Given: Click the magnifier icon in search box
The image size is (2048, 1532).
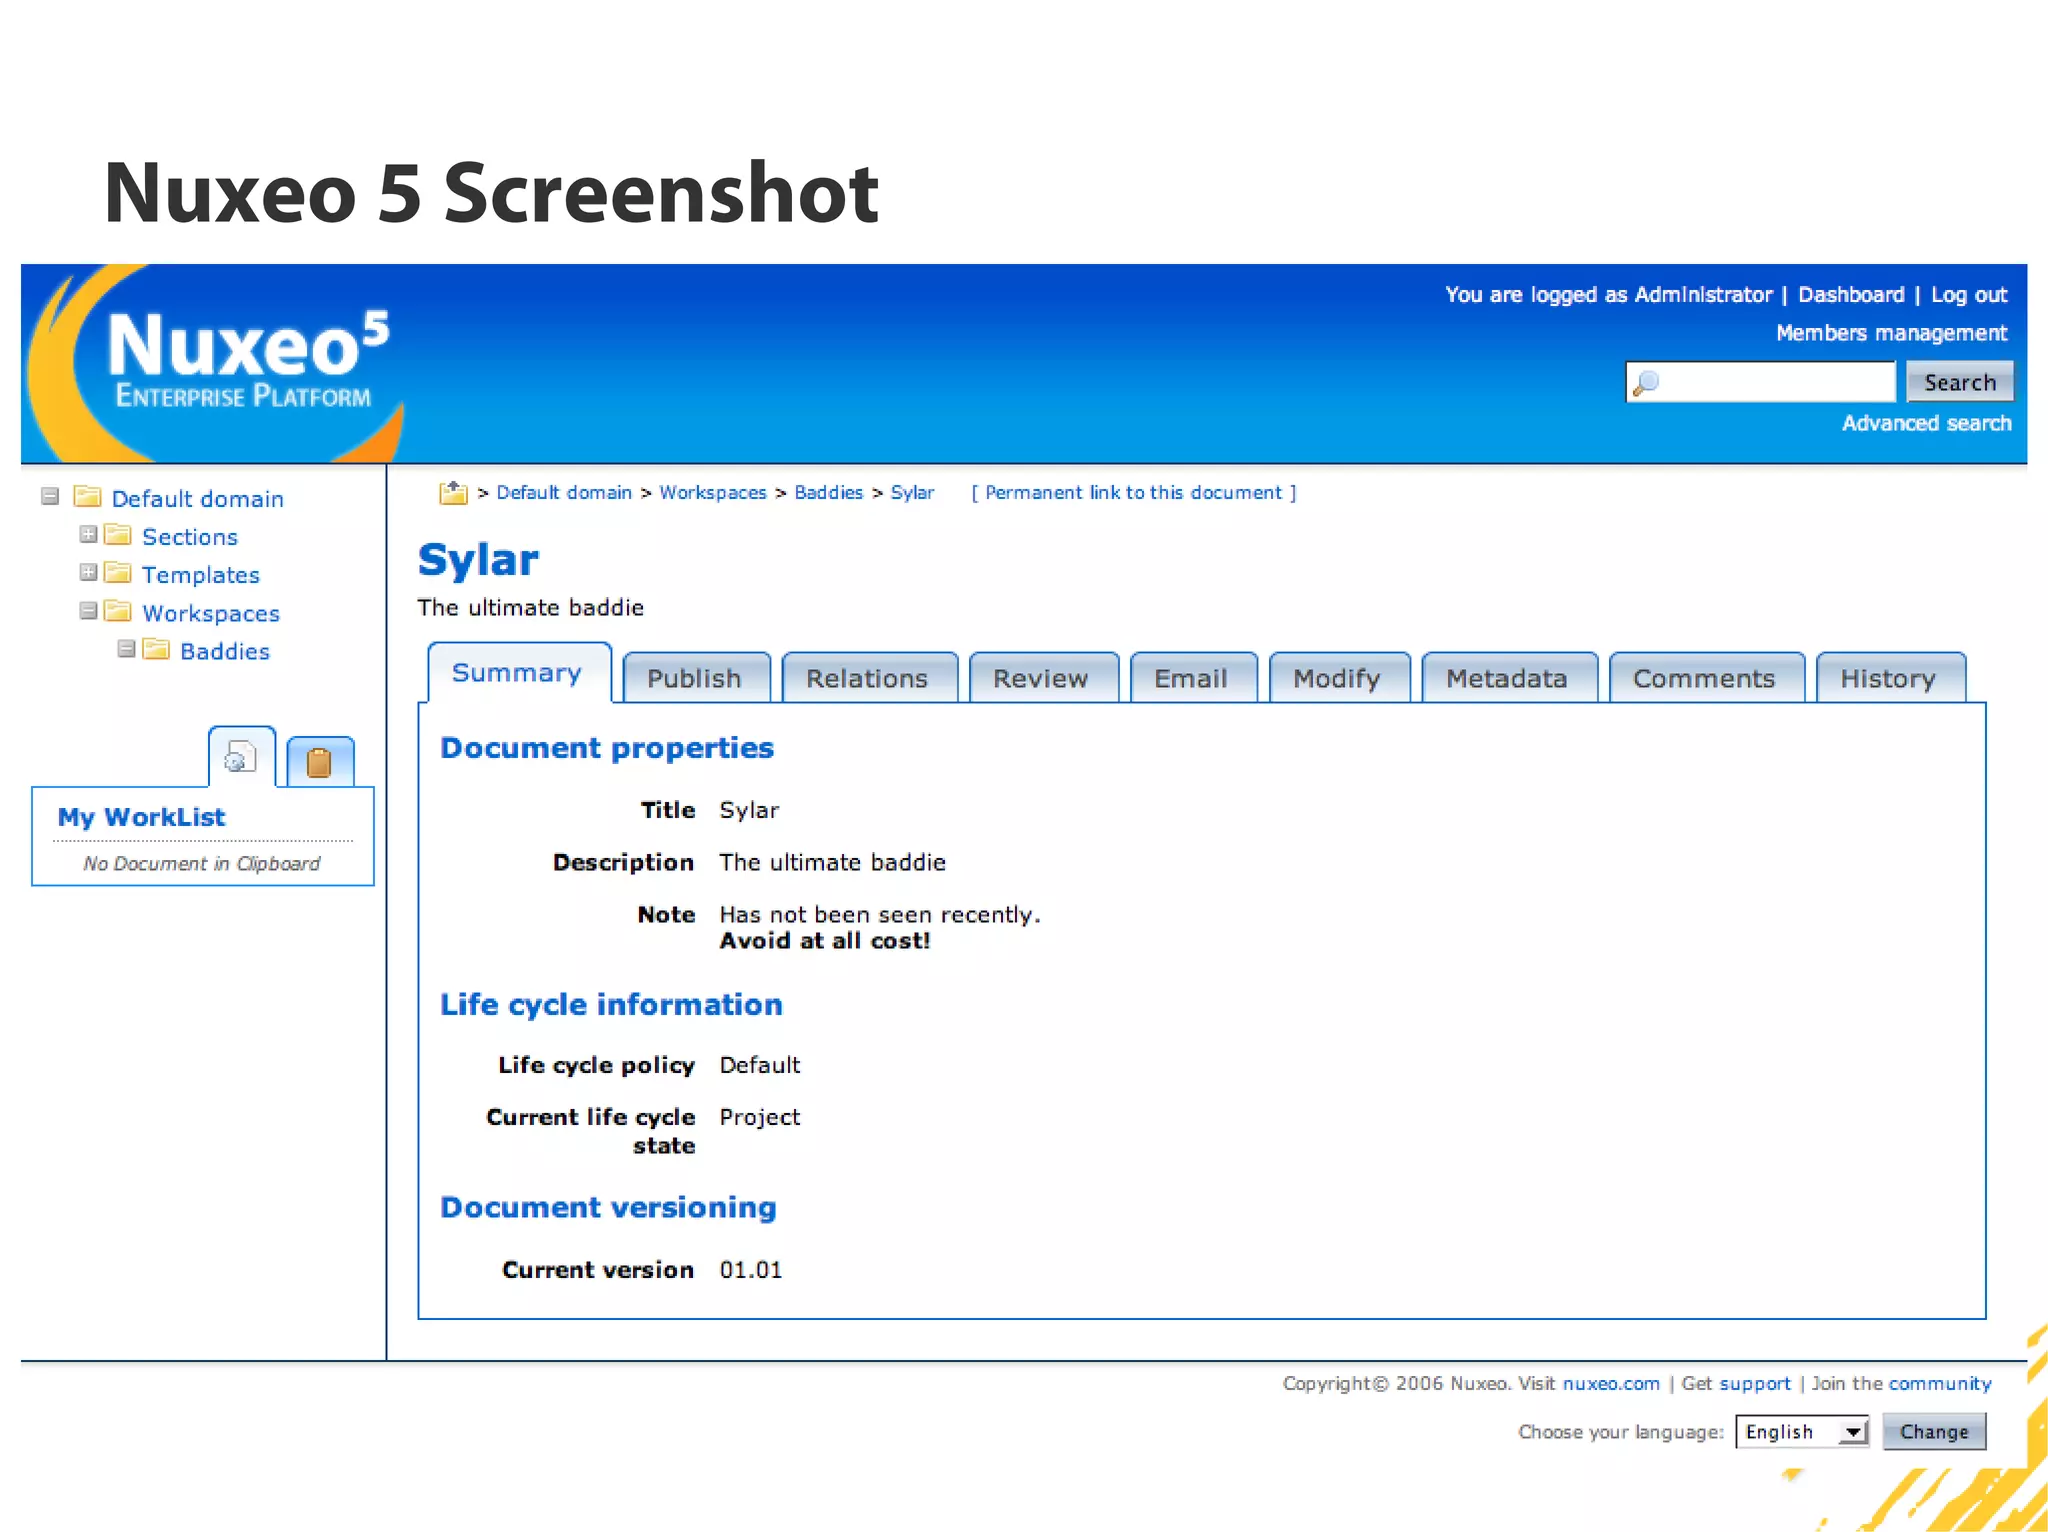Looking at the screenshot, I should [1646, 382].
